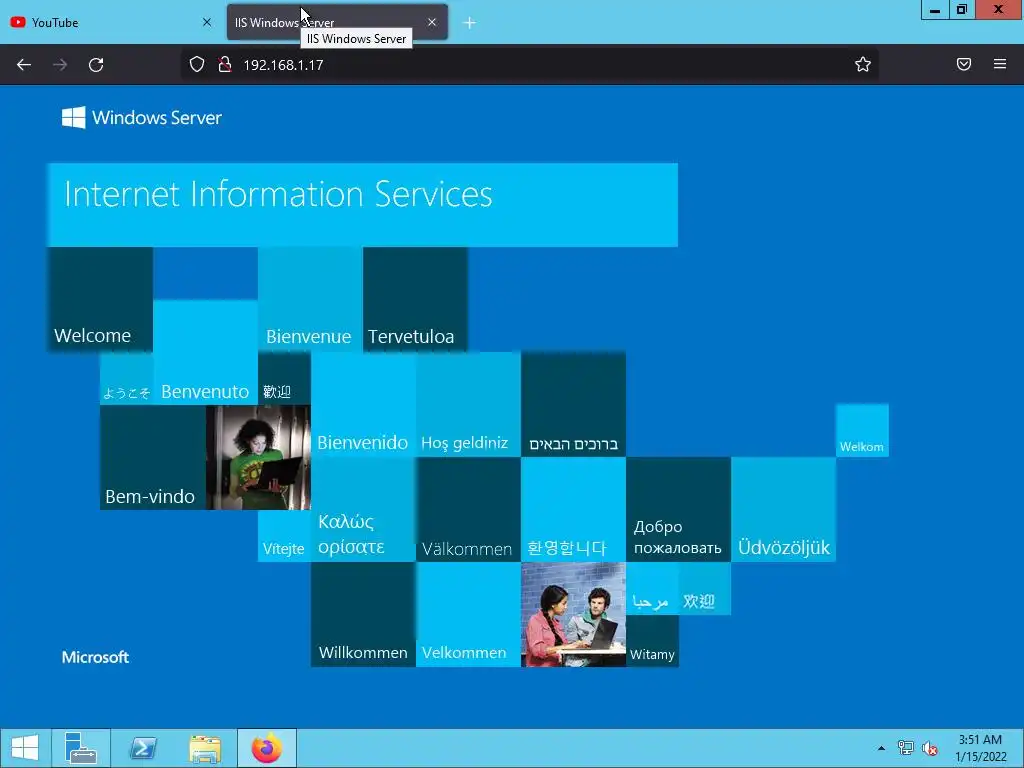Image resolution: width=1024 pixels, height=768 pixels.
Task: Open File Explorer from the taskbar
Action: (204, 748)
